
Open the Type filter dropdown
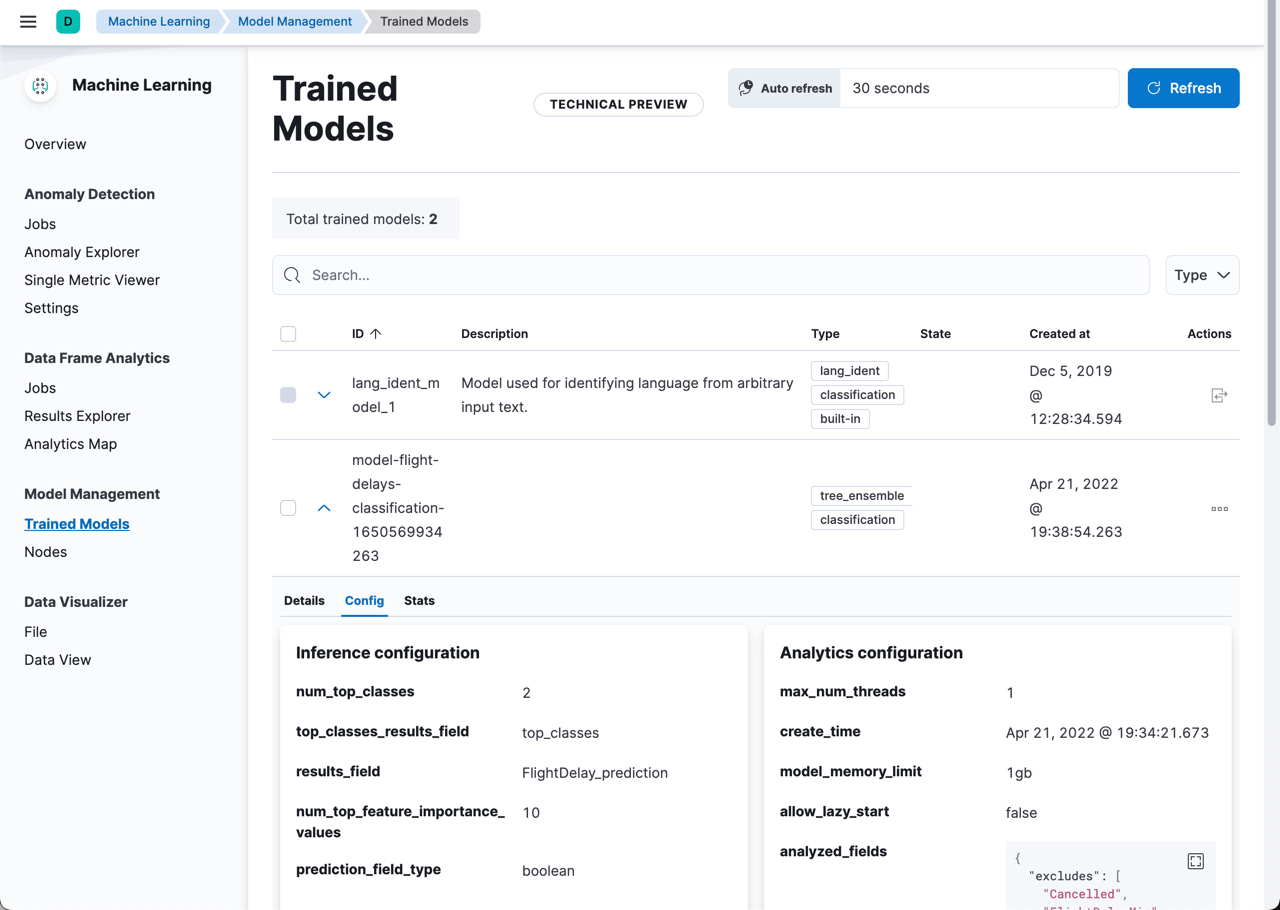[1202, 274]
